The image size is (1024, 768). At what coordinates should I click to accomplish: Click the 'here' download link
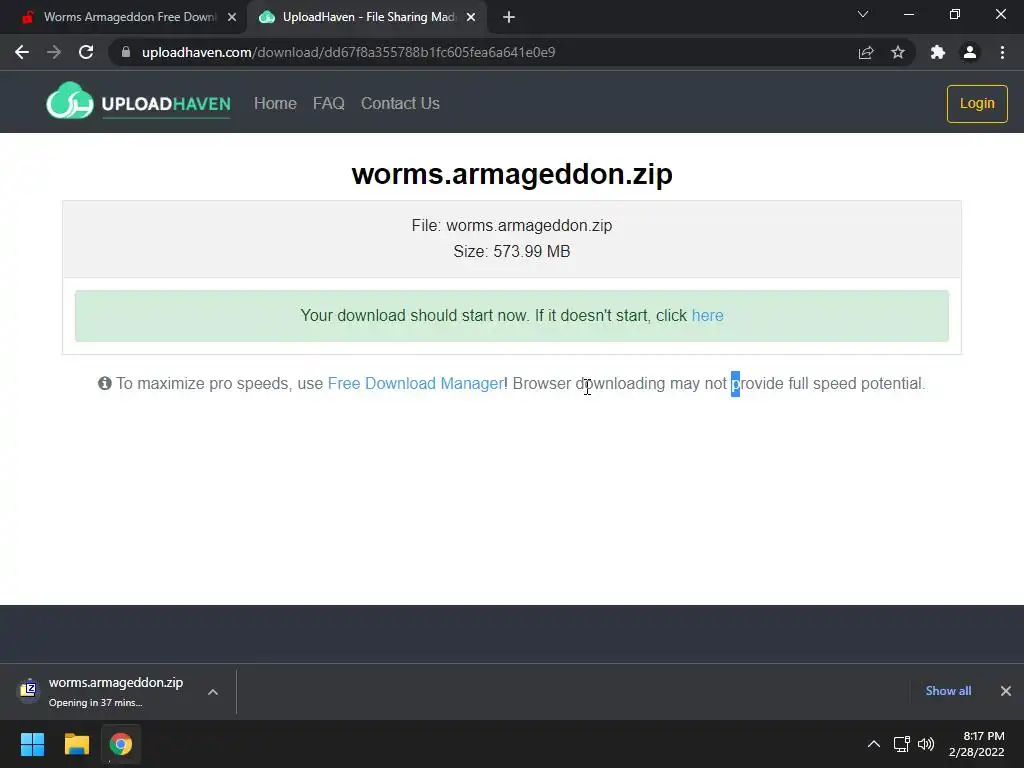pos(707,315)
